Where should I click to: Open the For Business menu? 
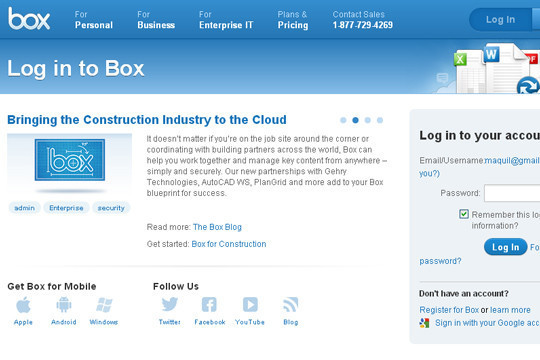[156, 20]
